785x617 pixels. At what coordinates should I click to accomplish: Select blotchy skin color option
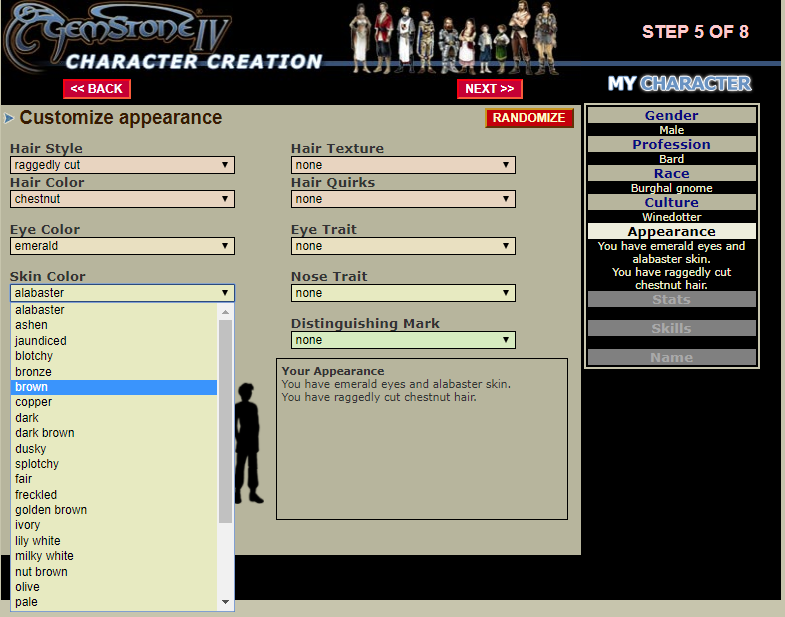click(114, 356)
